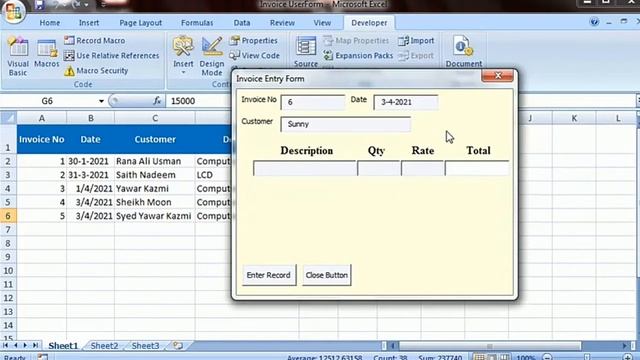Open the Document Panel
Screen dimensions: 640x360
click(464, 52)
